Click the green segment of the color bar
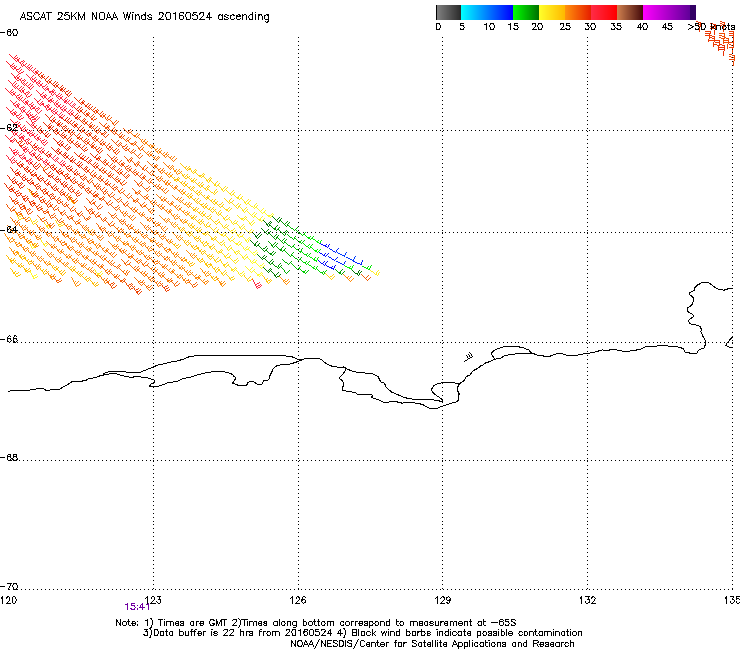Image resolution: width=740 pixels, height=650 pixels. coord(526,12)
